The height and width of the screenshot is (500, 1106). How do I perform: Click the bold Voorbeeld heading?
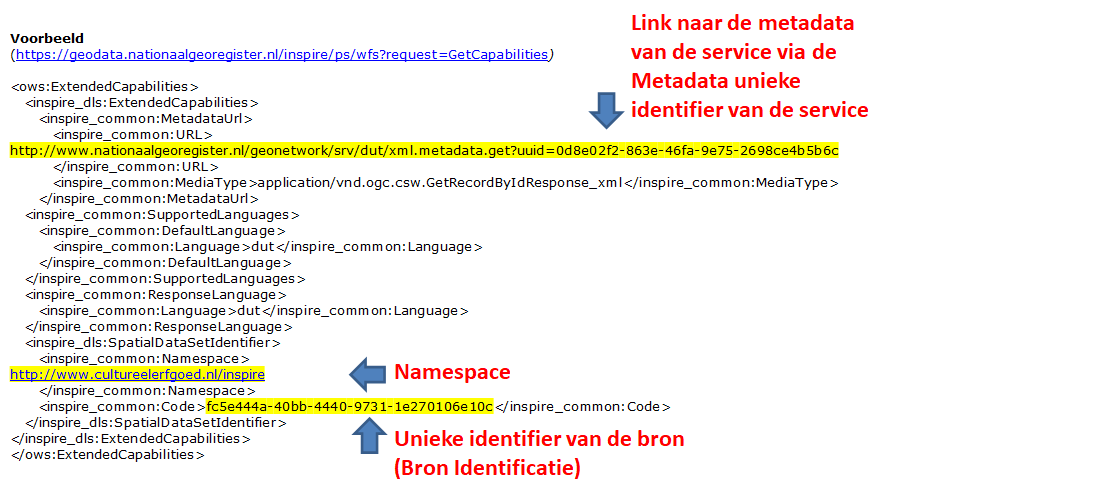47,38
